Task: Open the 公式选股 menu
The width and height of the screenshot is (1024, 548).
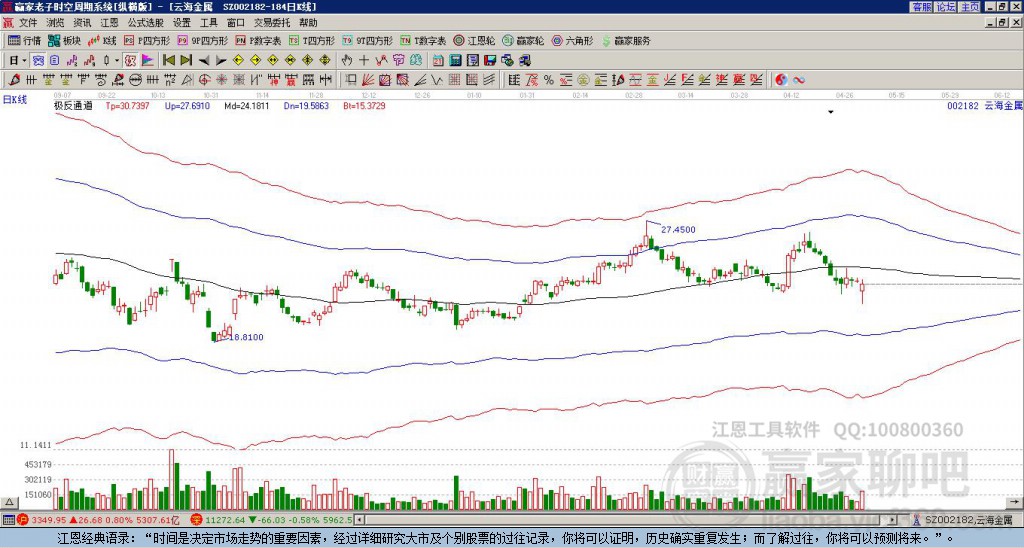Action: pyautogui.click(x=145, y=23)
